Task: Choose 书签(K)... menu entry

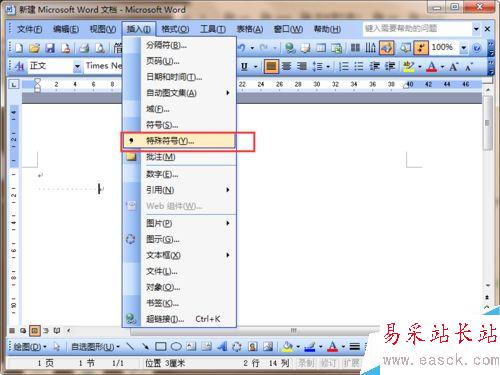Action: coord(179,303)
